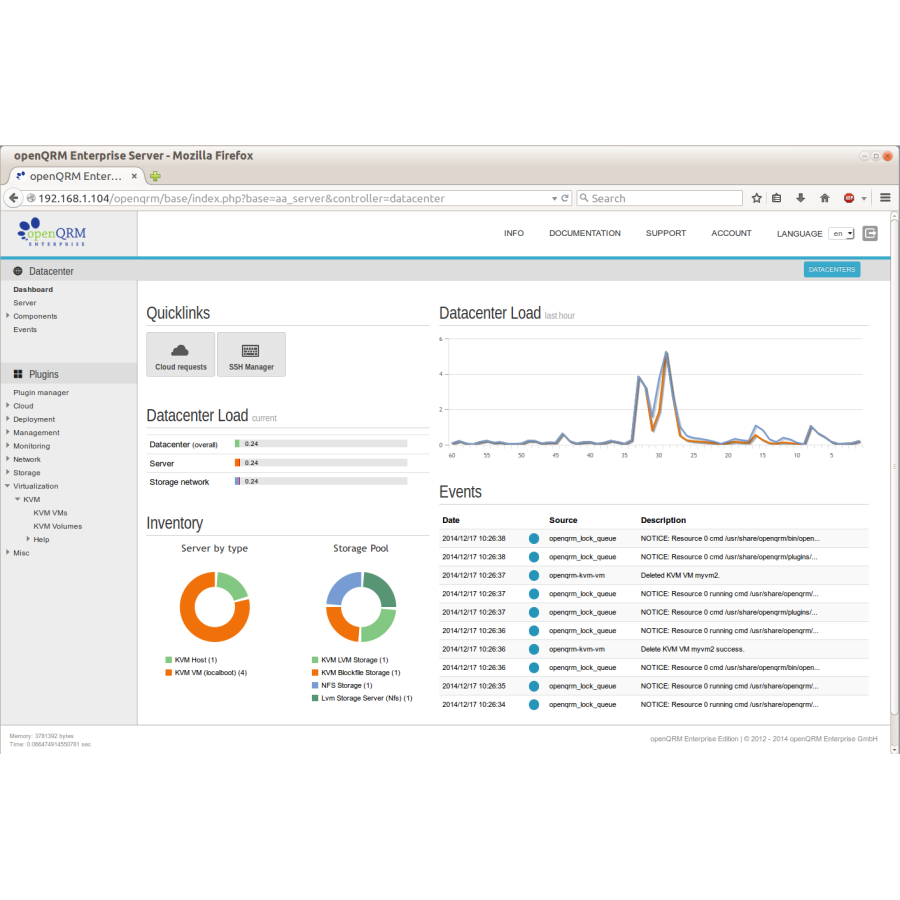Expand the Monitoring plugin category

(x=7, y=445)
